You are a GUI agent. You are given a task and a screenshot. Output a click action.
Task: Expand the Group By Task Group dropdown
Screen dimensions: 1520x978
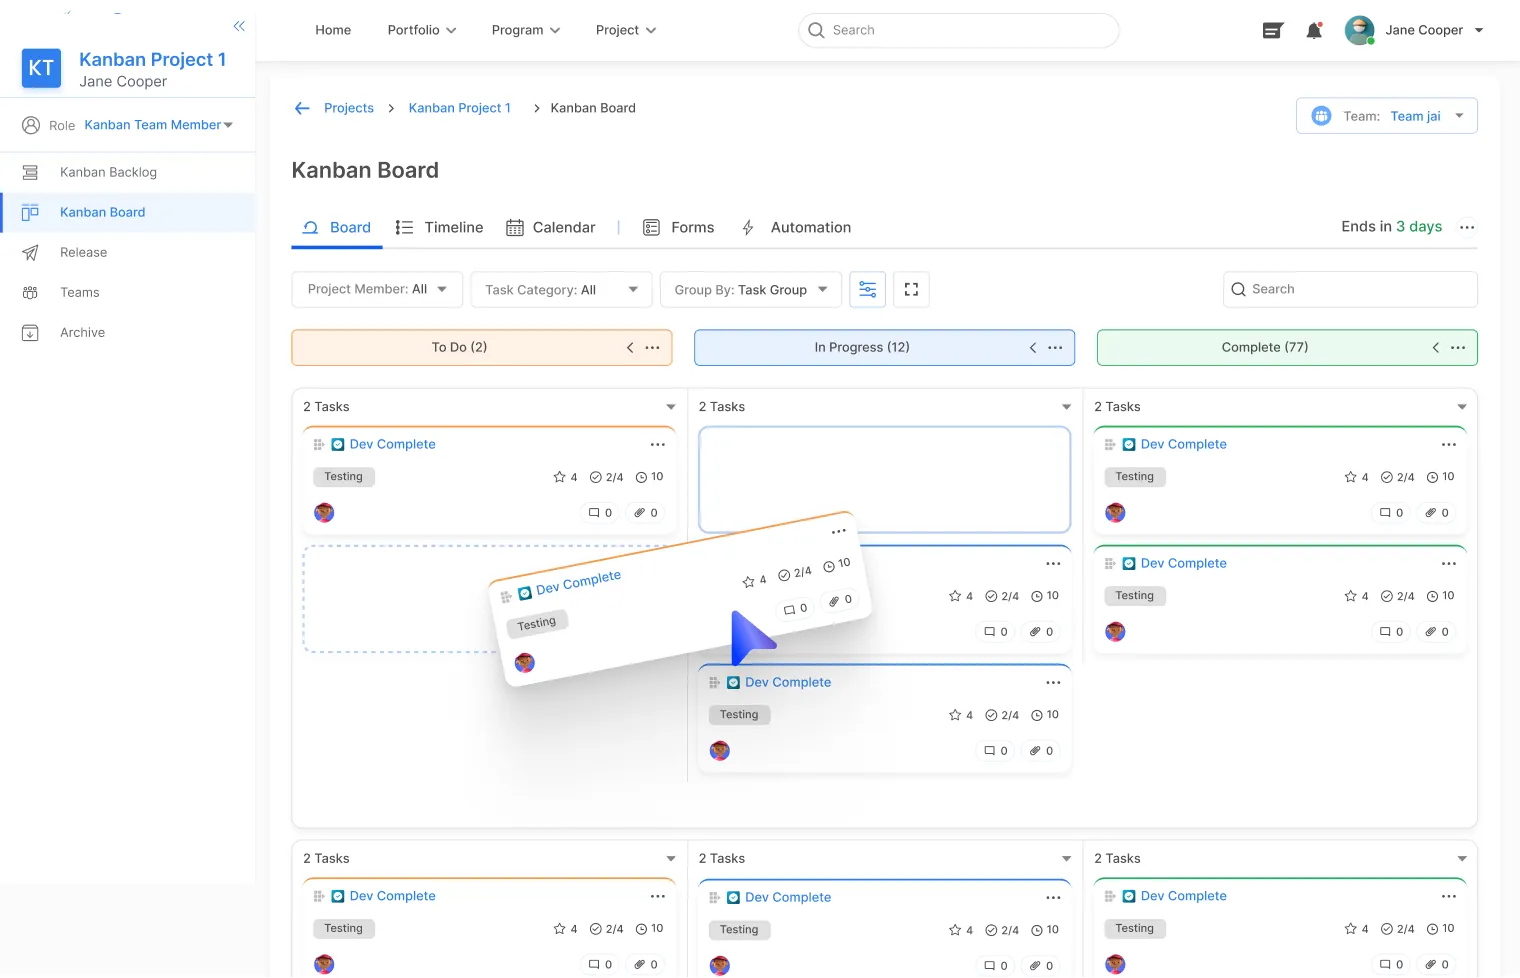point(750,290)
